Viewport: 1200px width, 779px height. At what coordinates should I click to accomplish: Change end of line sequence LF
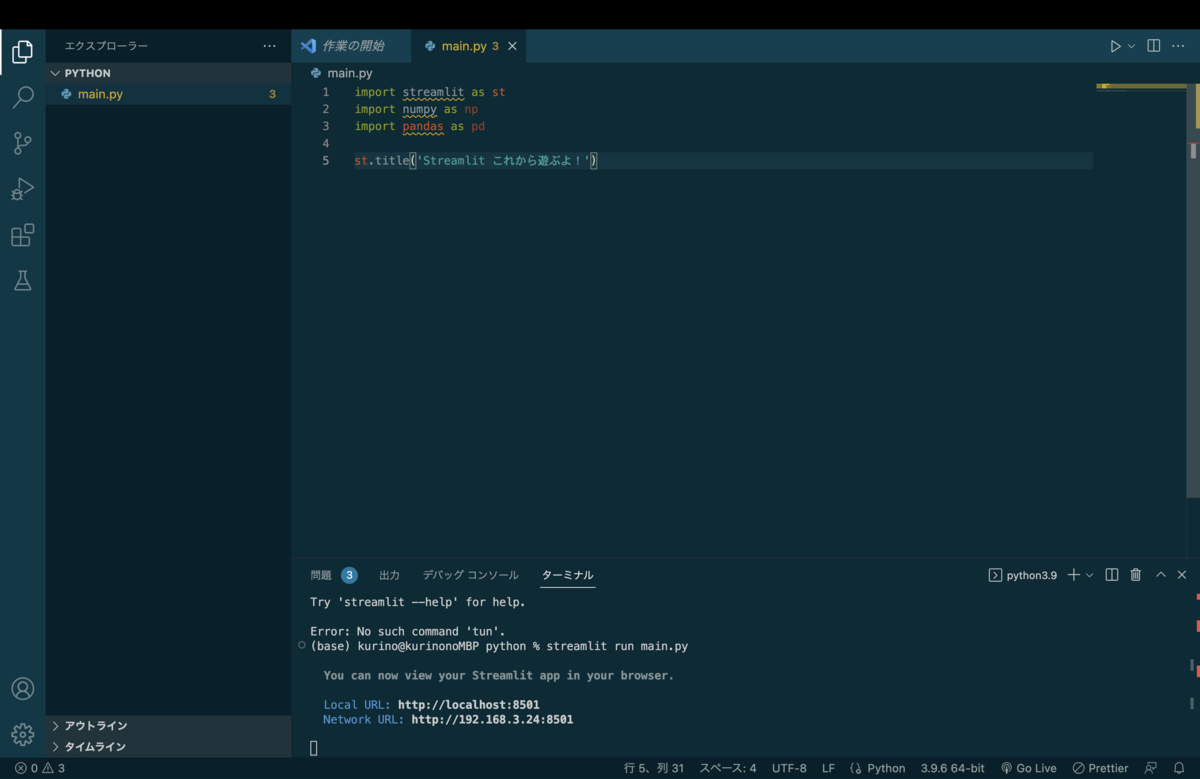tap(828, 768)
